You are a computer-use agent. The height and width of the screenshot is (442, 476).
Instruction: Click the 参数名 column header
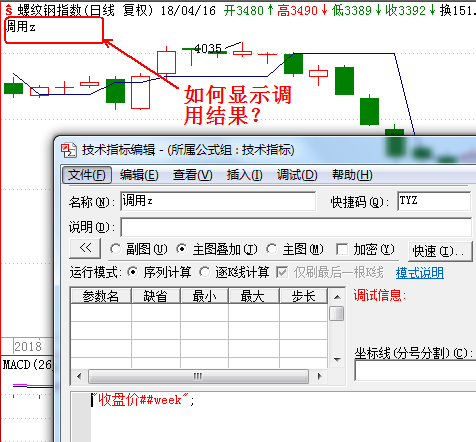click(x=101, y=296)
